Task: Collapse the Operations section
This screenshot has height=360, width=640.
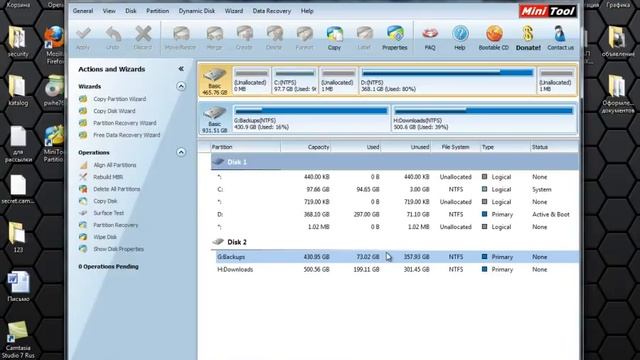Action: [181, 152]
